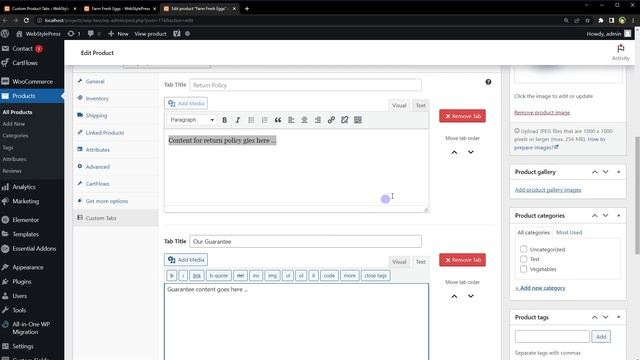
Task: Check the Vegetables category
Action: point(523,269)
